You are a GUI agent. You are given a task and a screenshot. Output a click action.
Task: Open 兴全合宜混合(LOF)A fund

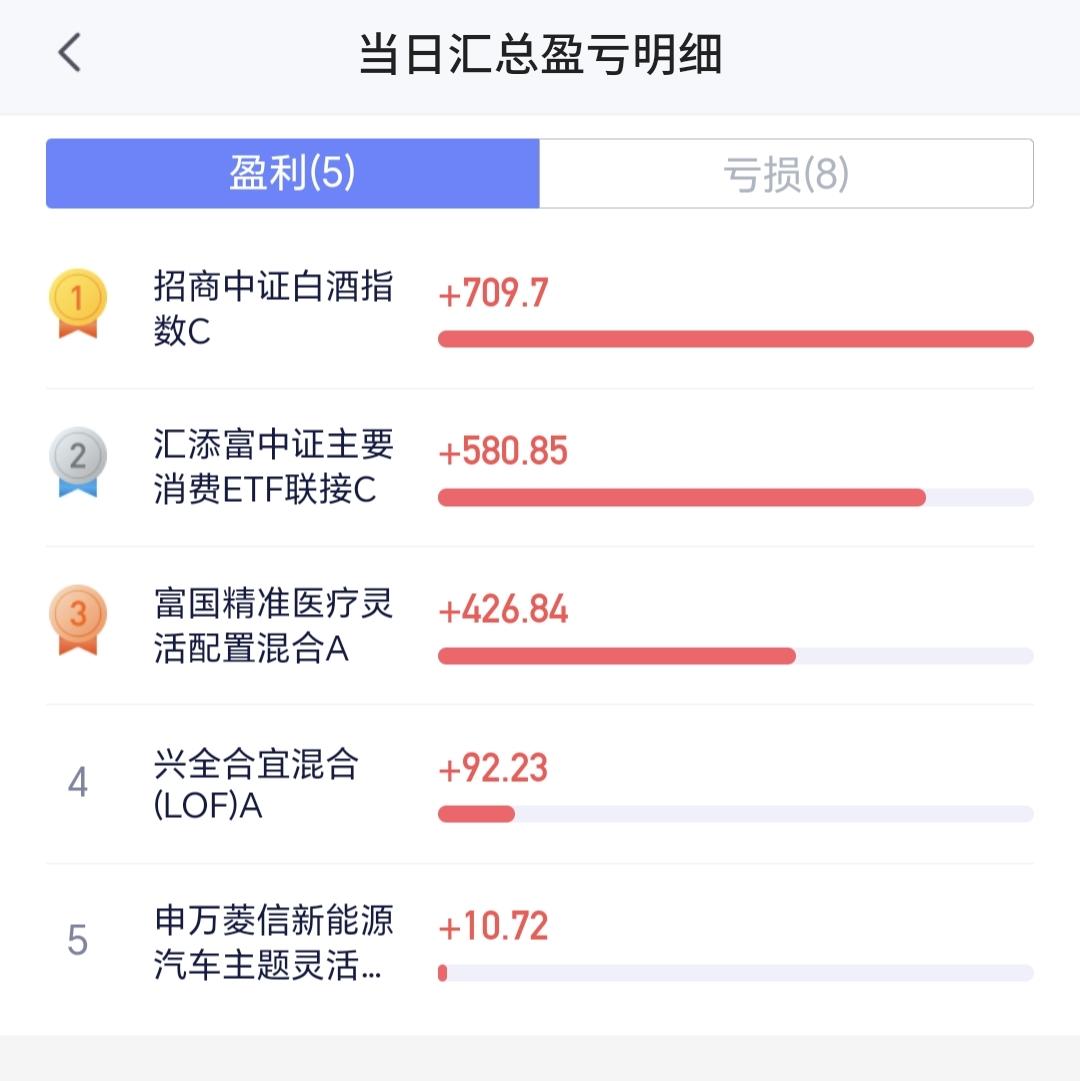[x=256, y=784]
